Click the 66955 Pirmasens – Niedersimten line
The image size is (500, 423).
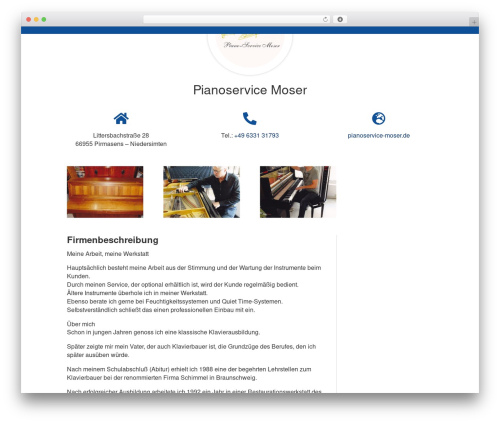pyautogui.click(x=121, y=144)
